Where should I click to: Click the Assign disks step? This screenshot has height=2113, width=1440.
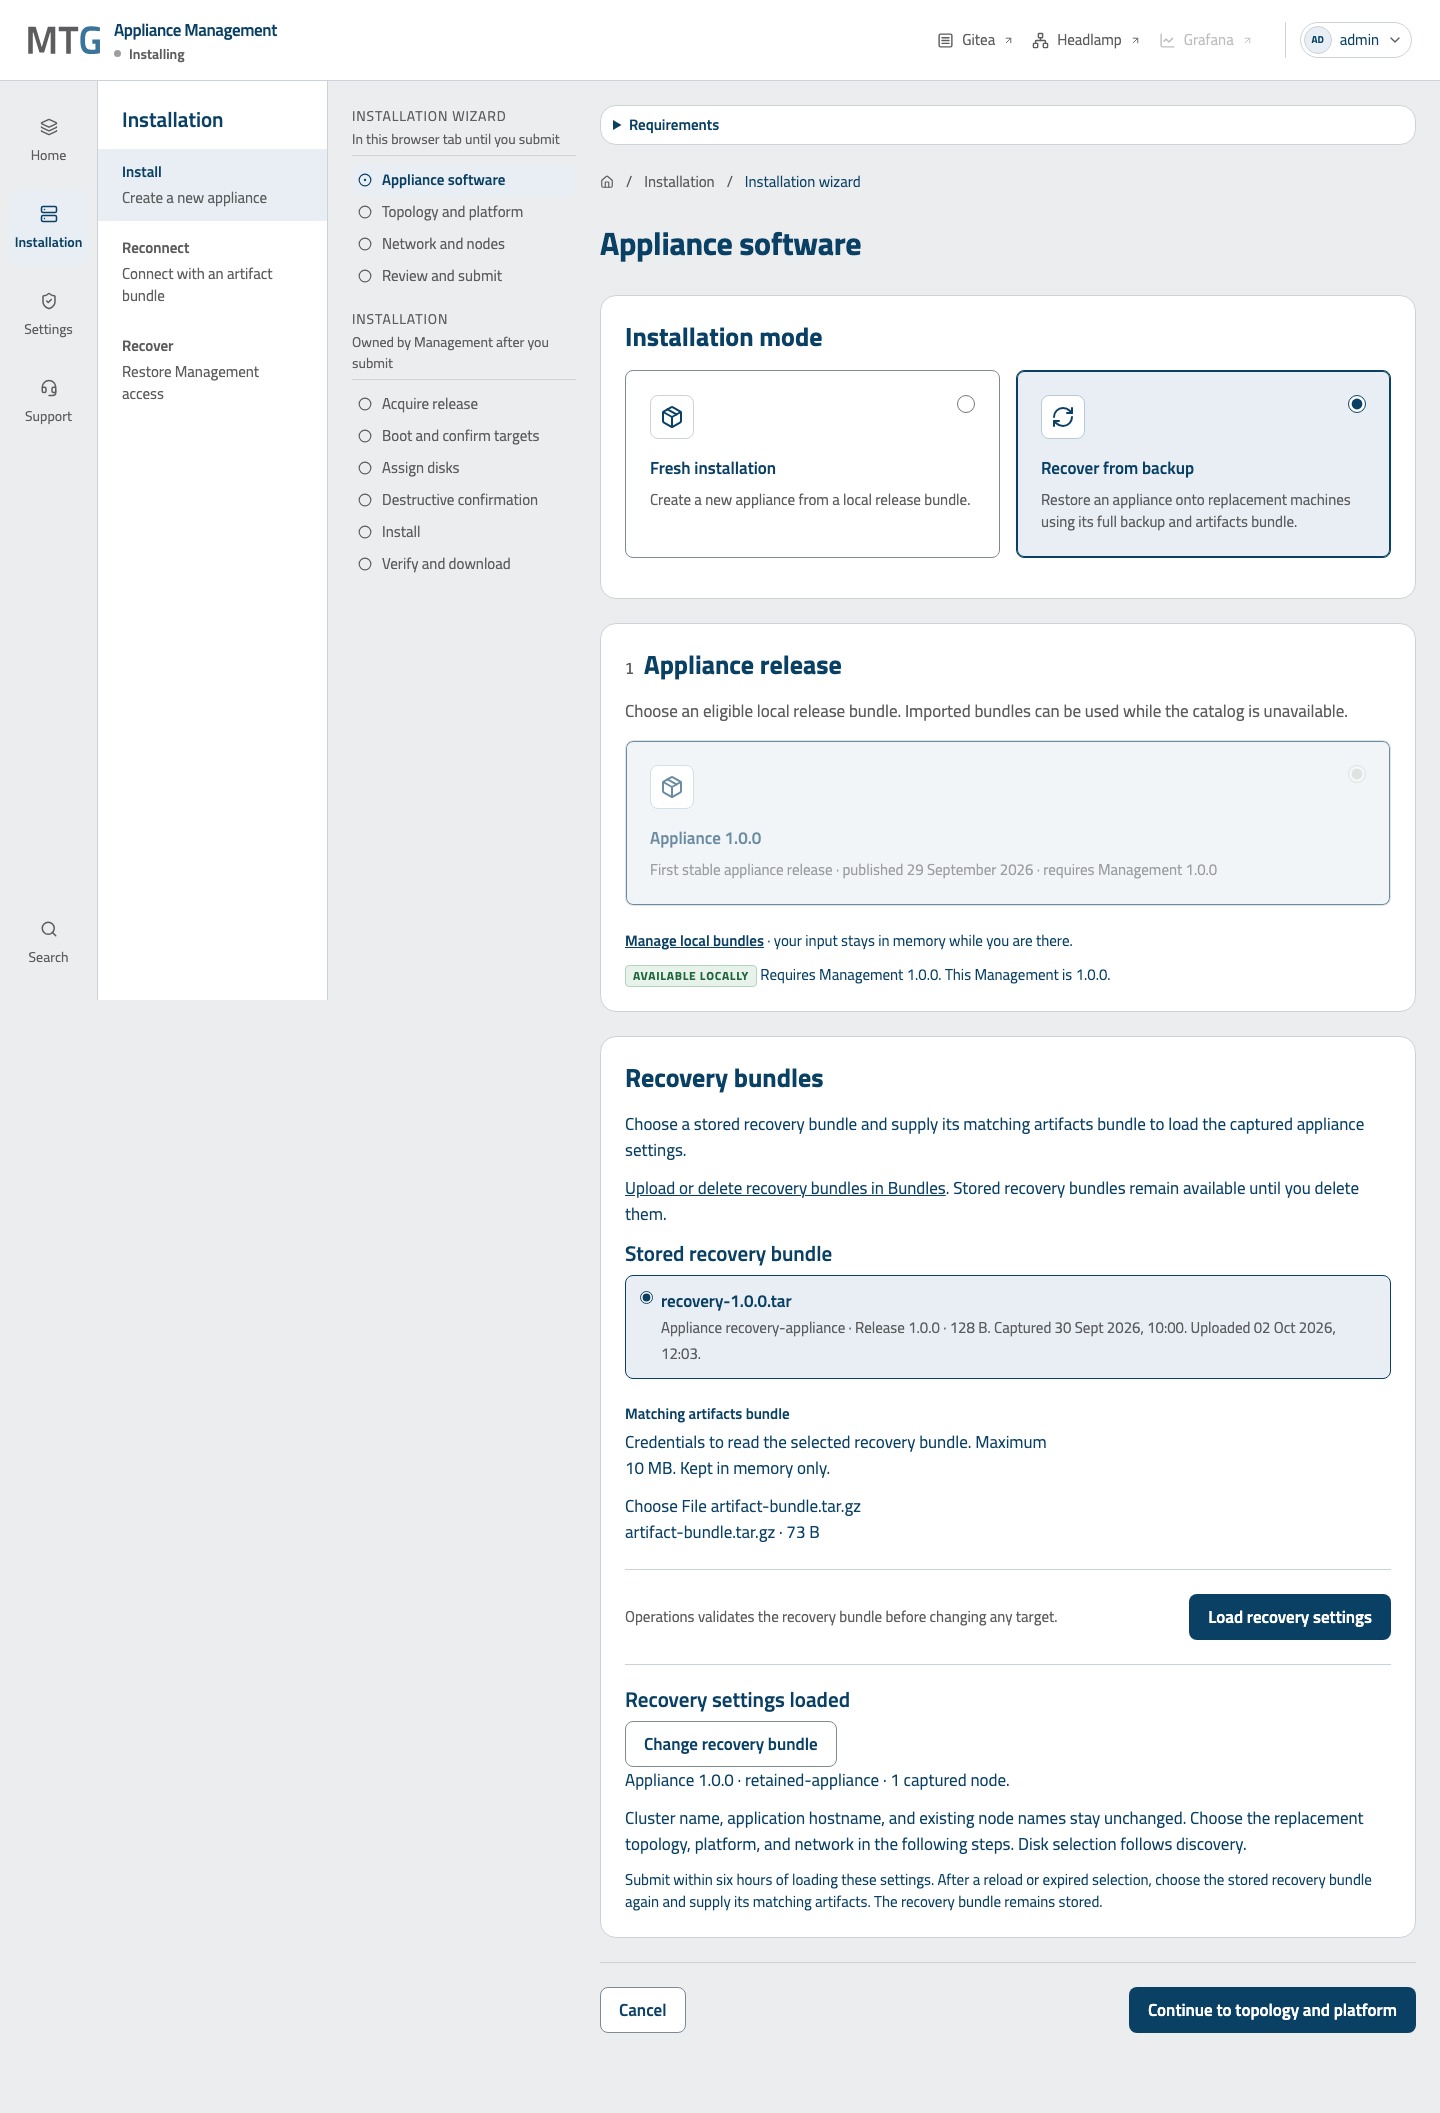pos(464,468)
